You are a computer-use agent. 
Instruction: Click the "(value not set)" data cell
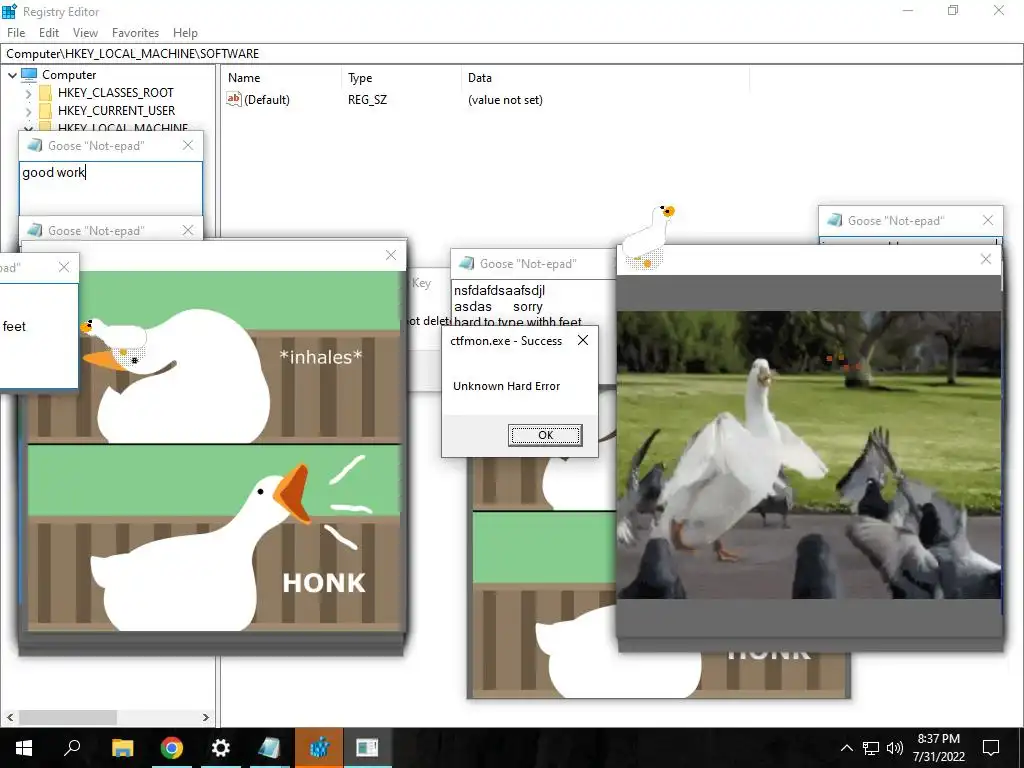[505, 100]
